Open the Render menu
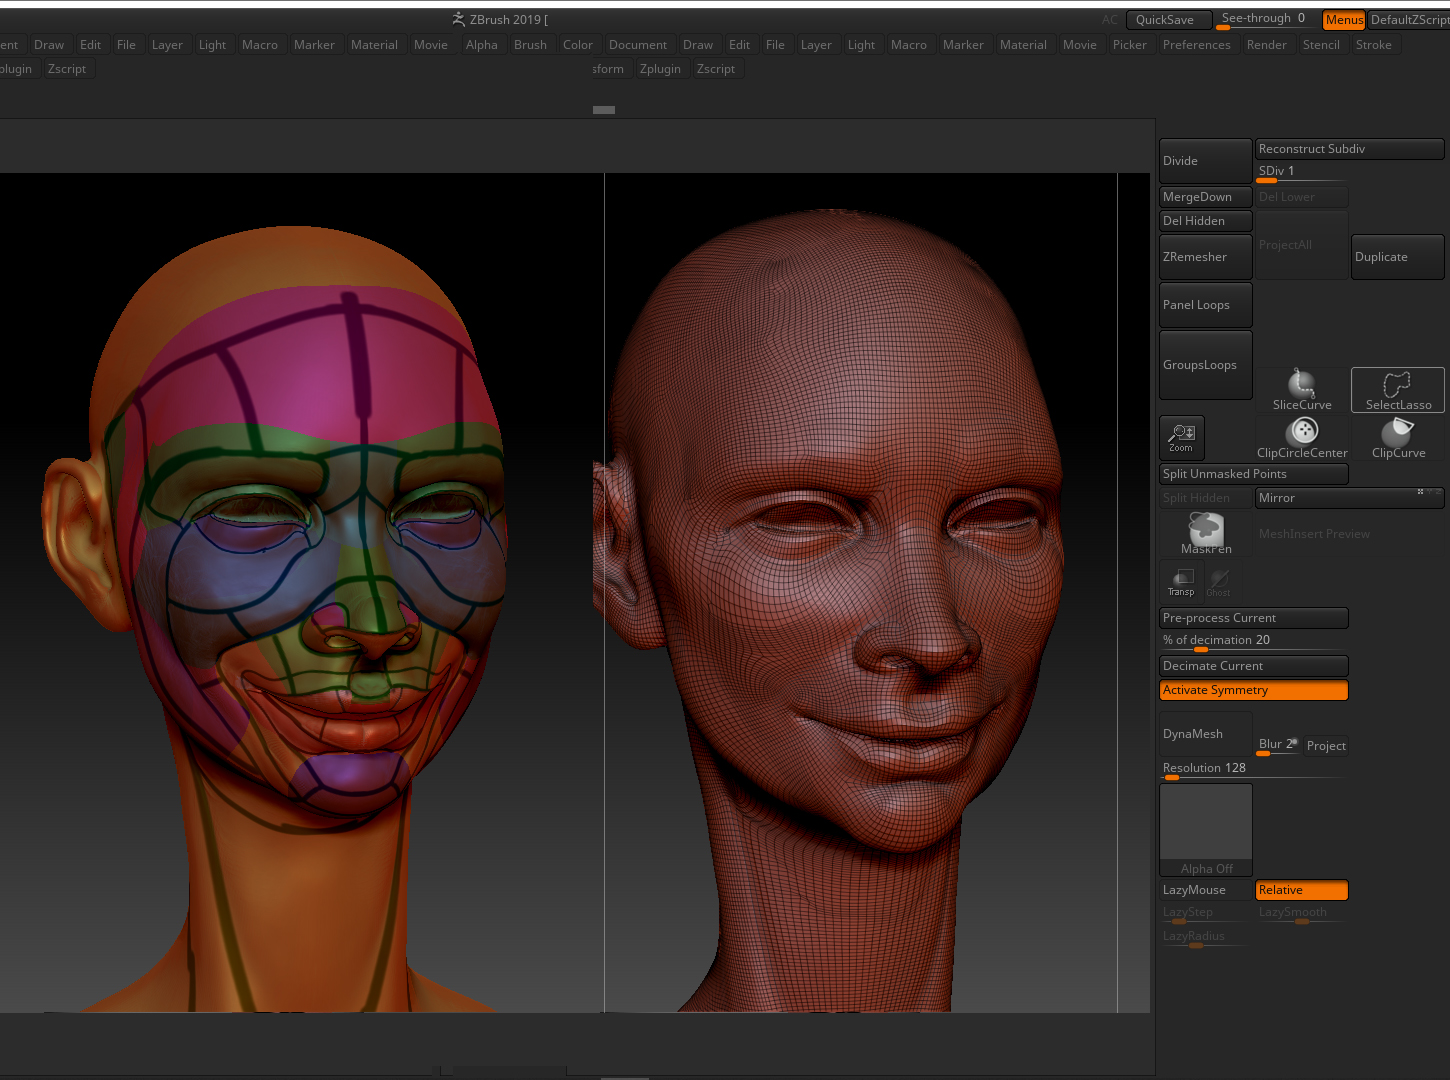Screen dimensions: 1450x1080 coord(1266,45)
